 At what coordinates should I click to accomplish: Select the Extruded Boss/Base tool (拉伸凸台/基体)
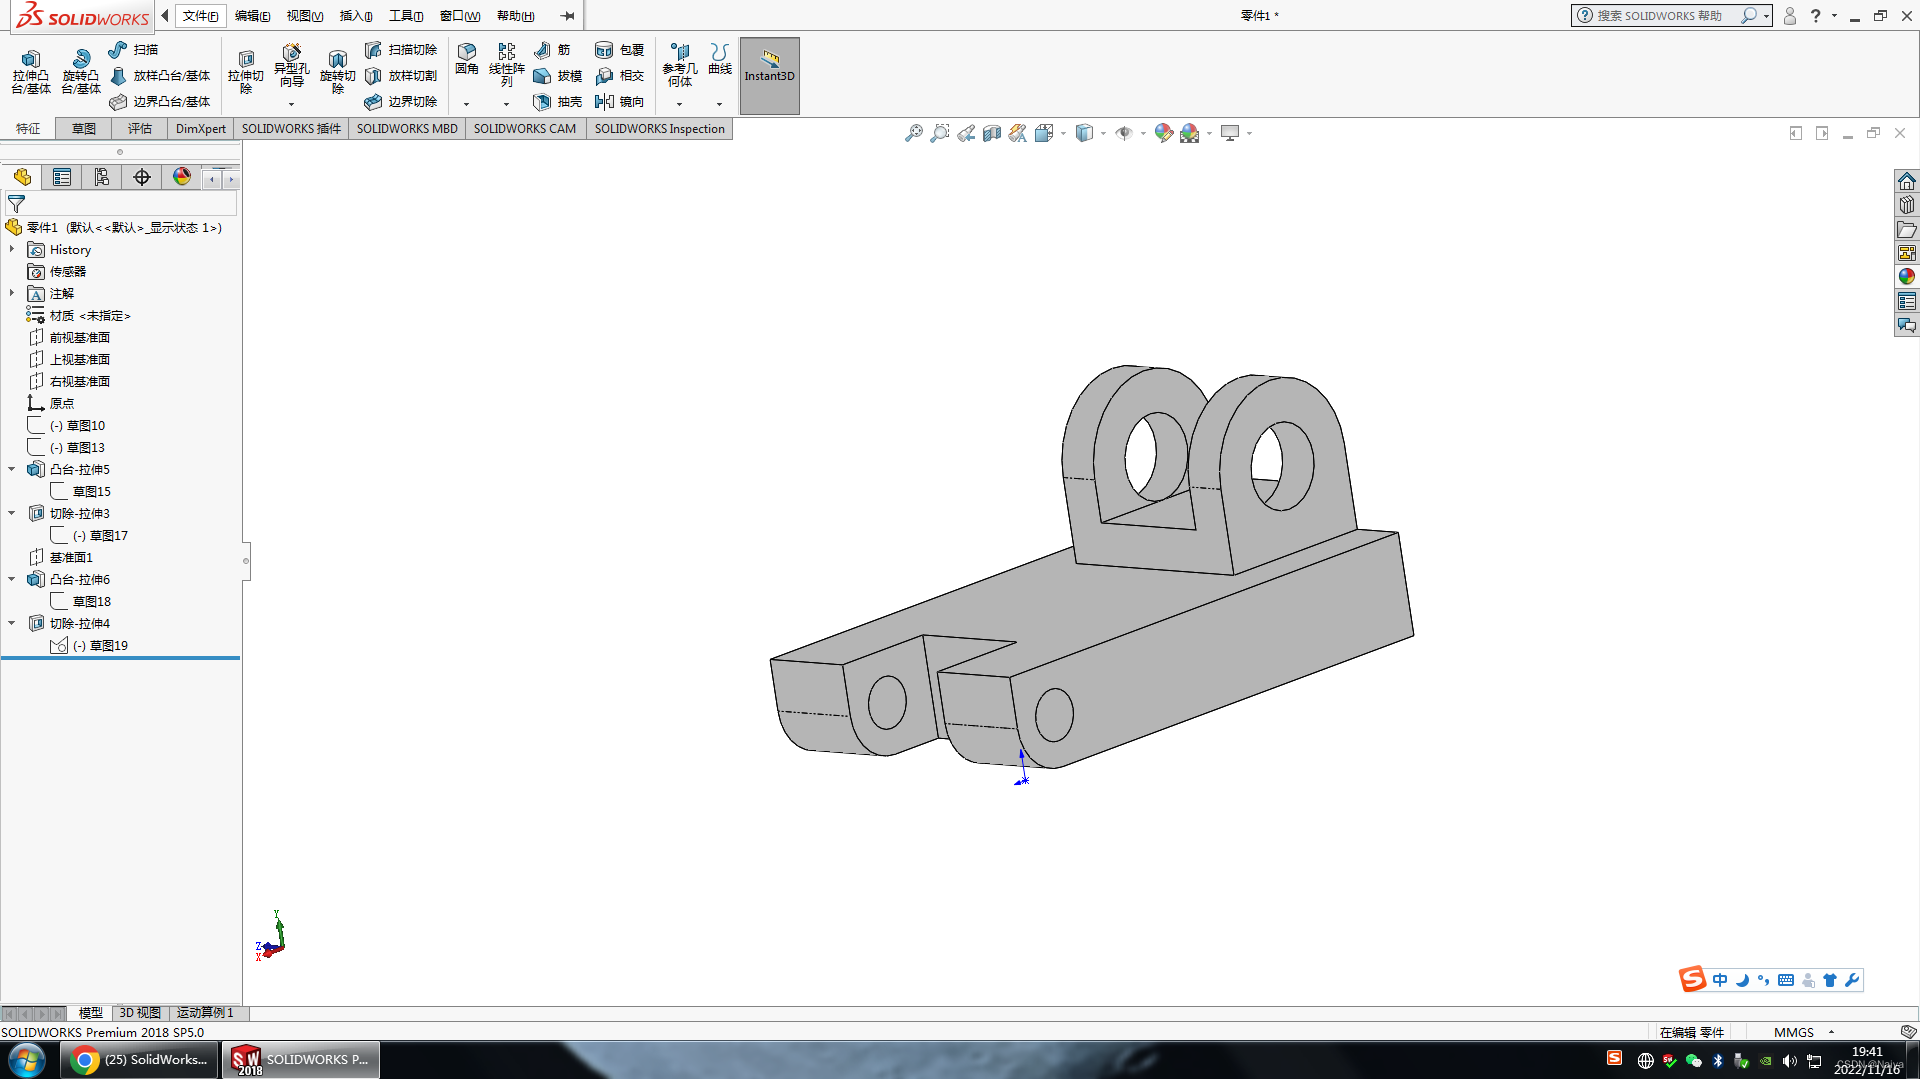(x=31, y=72)
